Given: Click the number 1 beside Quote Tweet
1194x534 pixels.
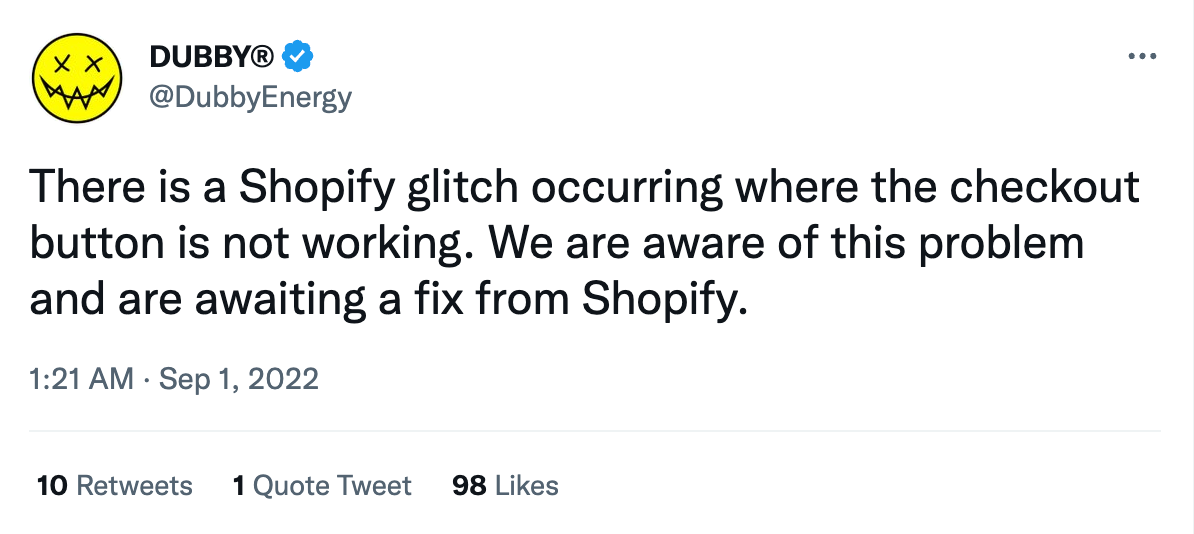Looking at the screenshot, I should 238,485.
